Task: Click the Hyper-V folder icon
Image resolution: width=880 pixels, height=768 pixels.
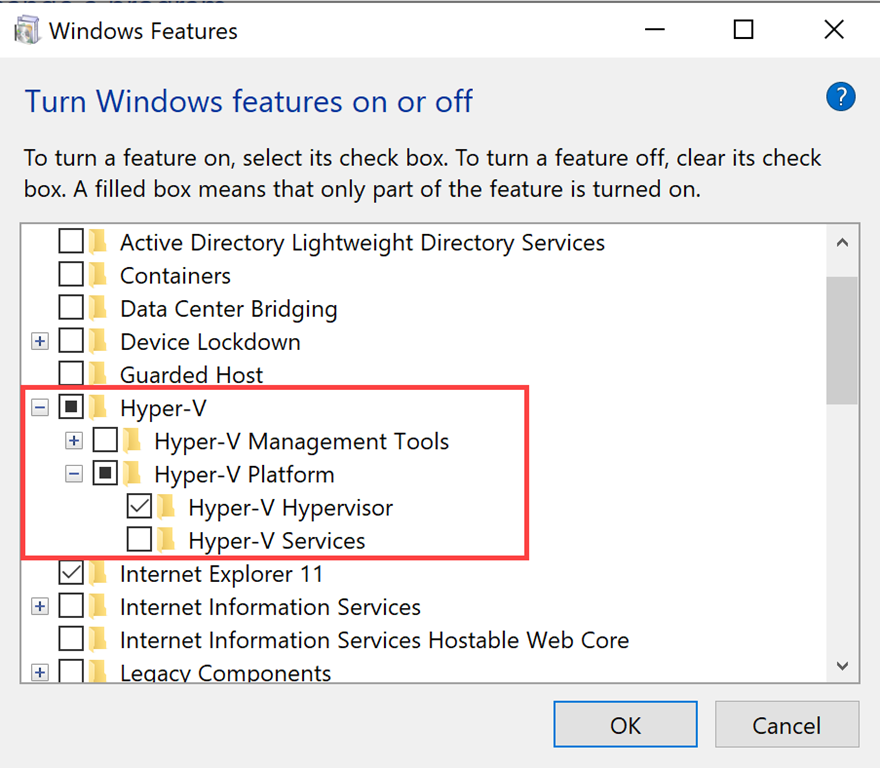Action: pos(98,408)
